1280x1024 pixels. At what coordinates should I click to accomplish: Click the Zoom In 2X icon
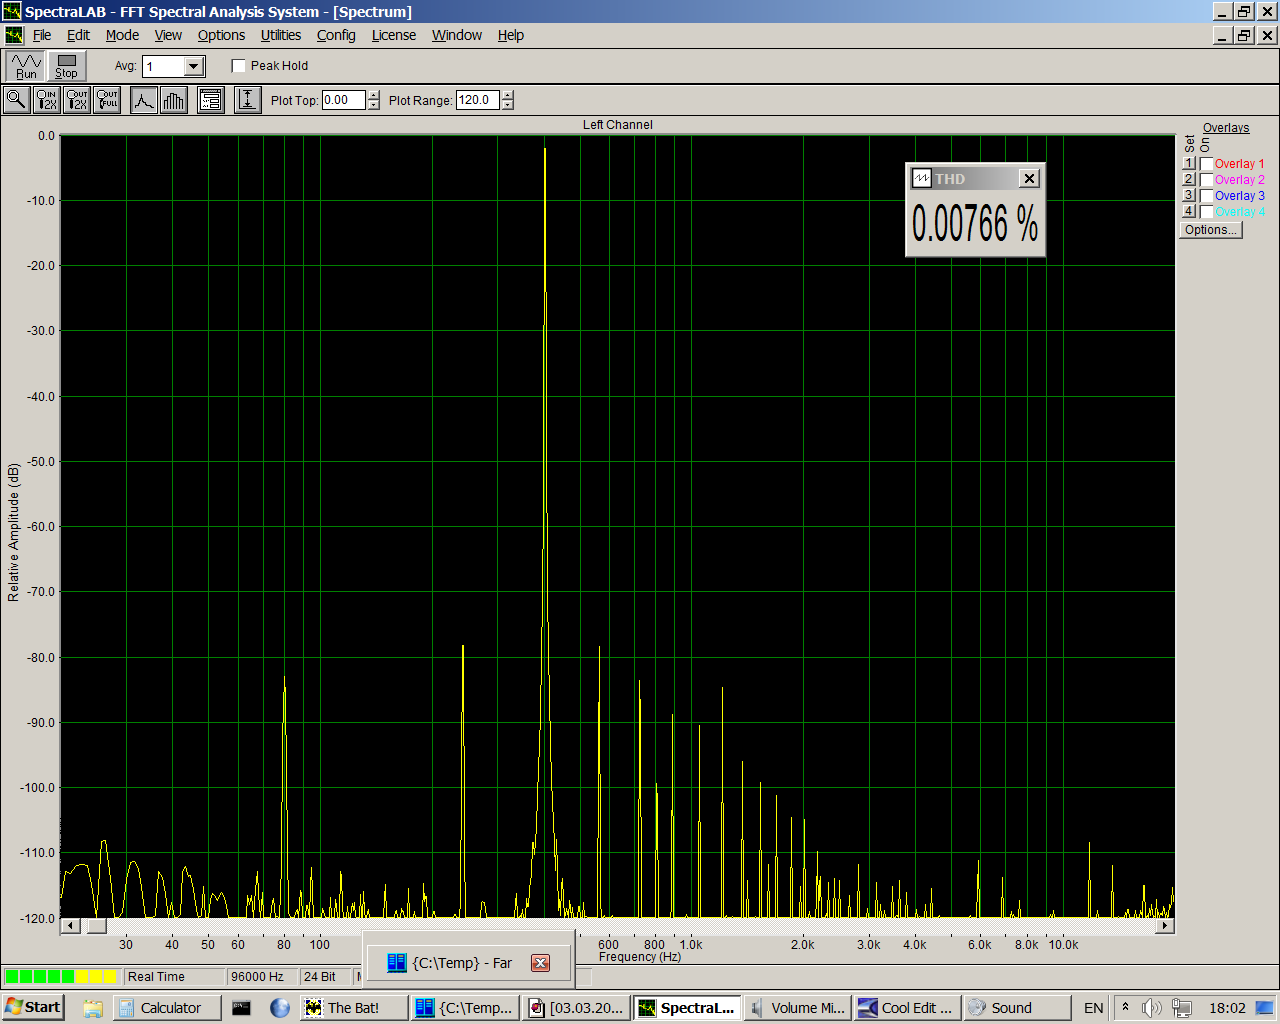click(47, 100)
